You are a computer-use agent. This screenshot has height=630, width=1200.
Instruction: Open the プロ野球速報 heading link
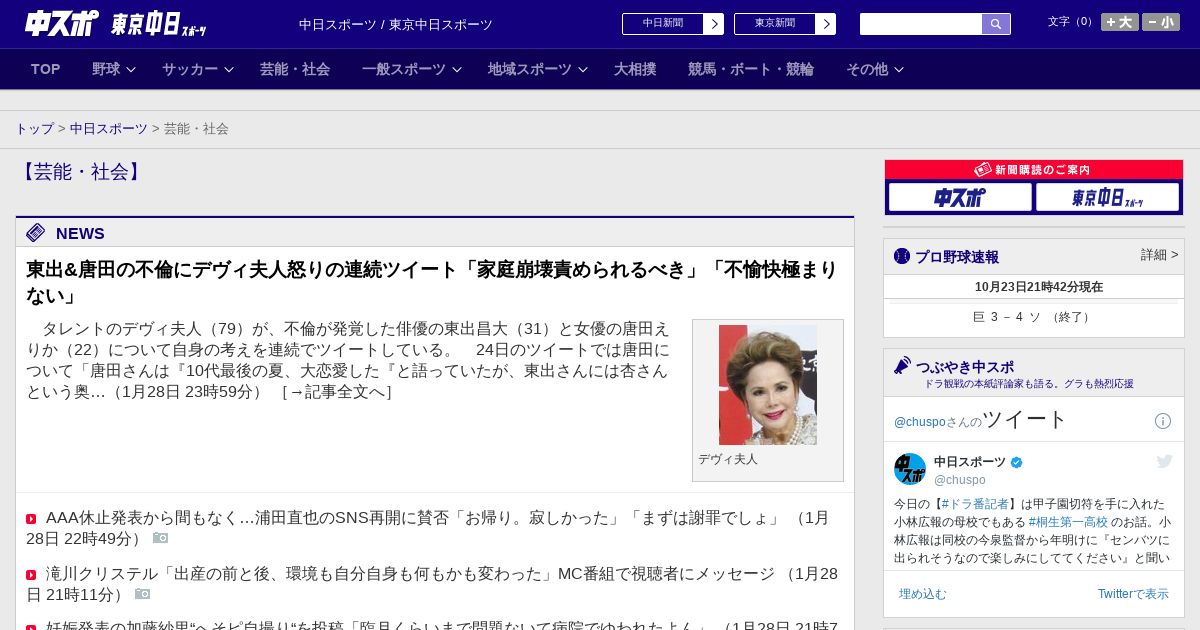coord(957,256)
